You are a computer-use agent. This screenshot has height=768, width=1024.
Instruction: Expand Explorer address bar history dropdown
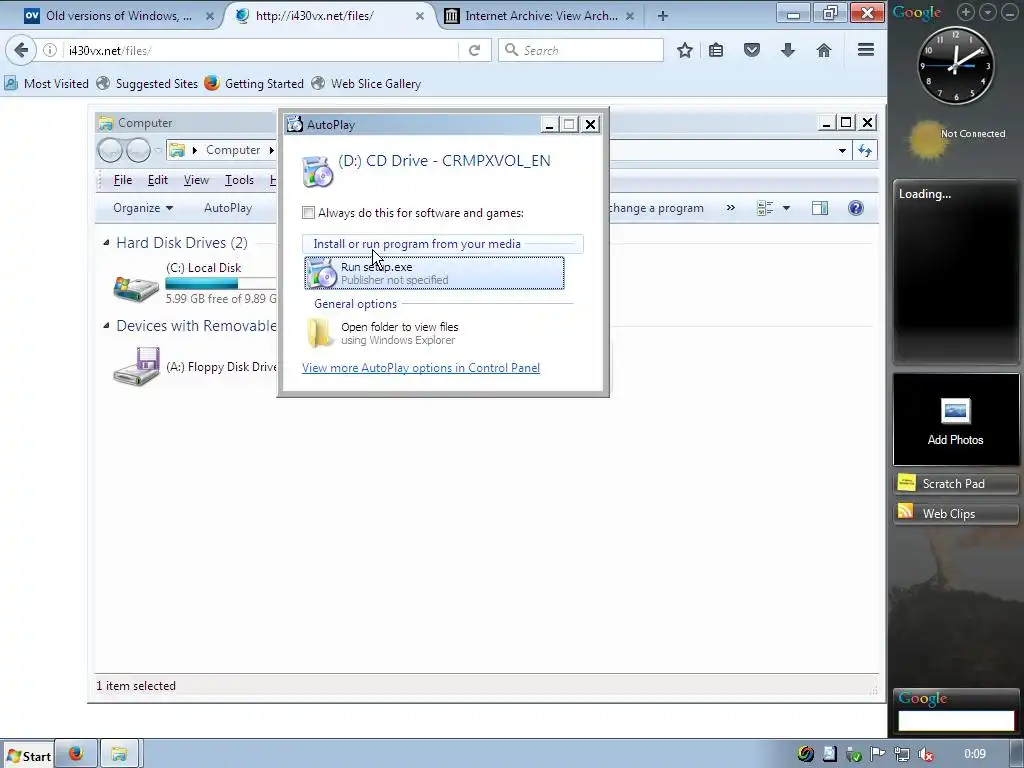(842, 151)
